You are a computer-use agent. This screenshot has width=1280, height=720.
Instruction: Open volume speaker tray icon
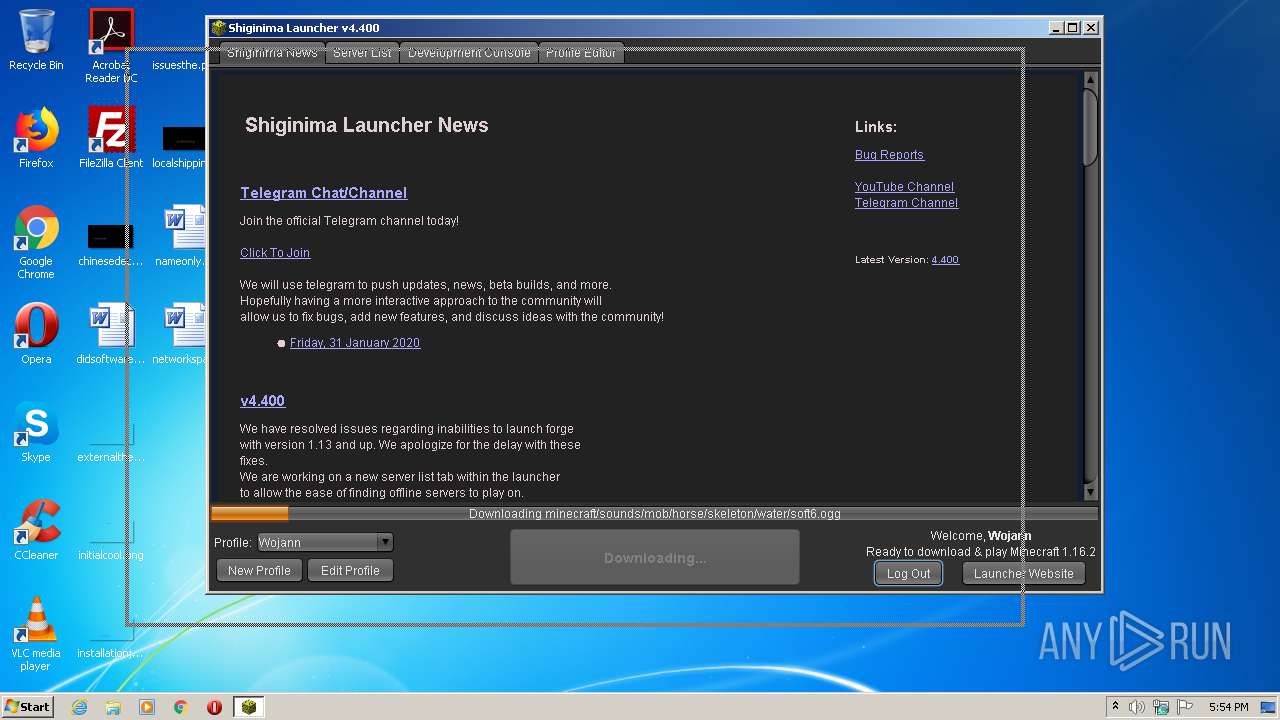(x=1137, y=707)
